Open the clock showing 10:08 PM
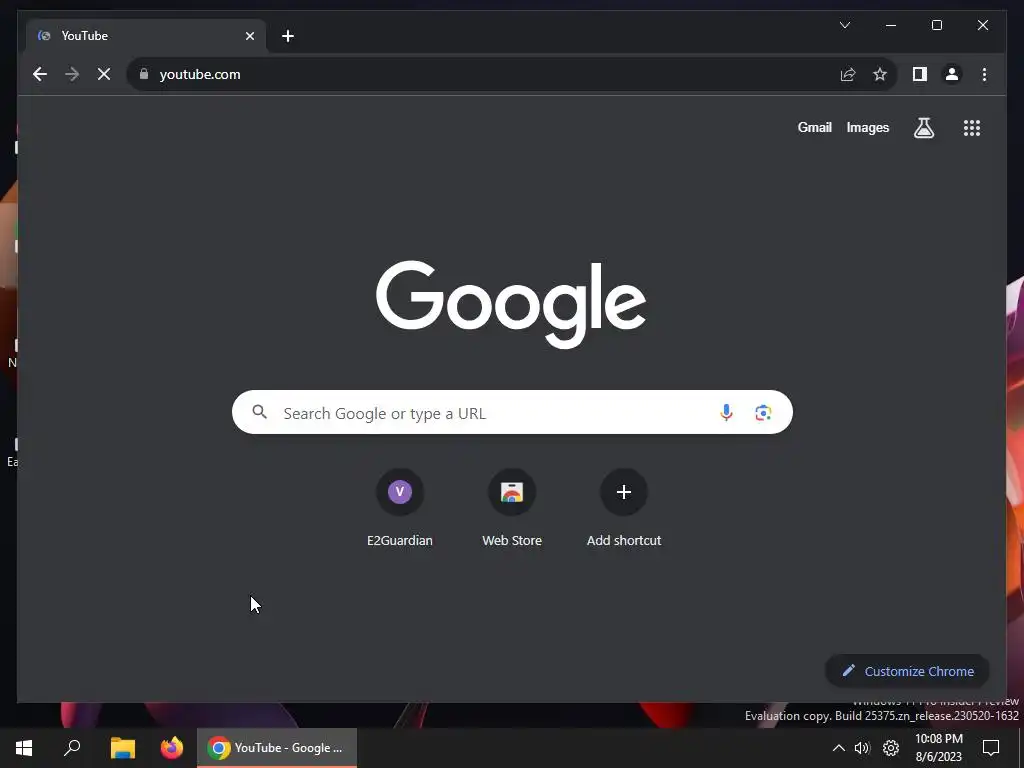This screenshot has width=1024, height=768. click(x=938, y=748)
